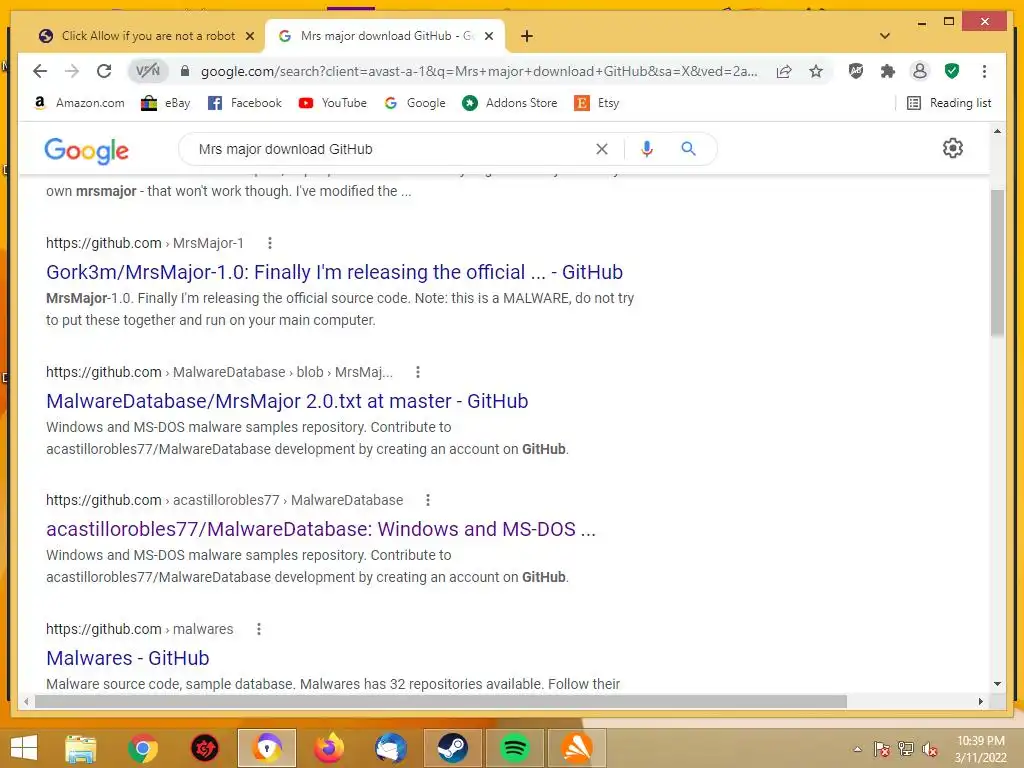Open the Facebook bookmark

click(x=244, y=103)
